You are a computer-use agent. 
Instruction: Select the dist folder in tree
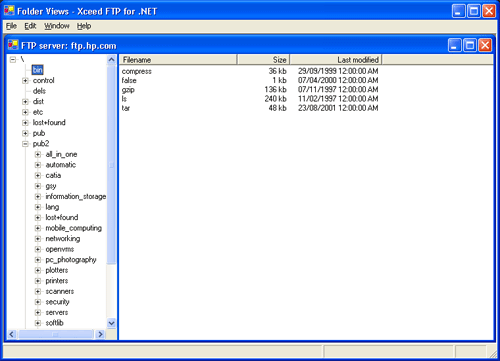[38, 102]
